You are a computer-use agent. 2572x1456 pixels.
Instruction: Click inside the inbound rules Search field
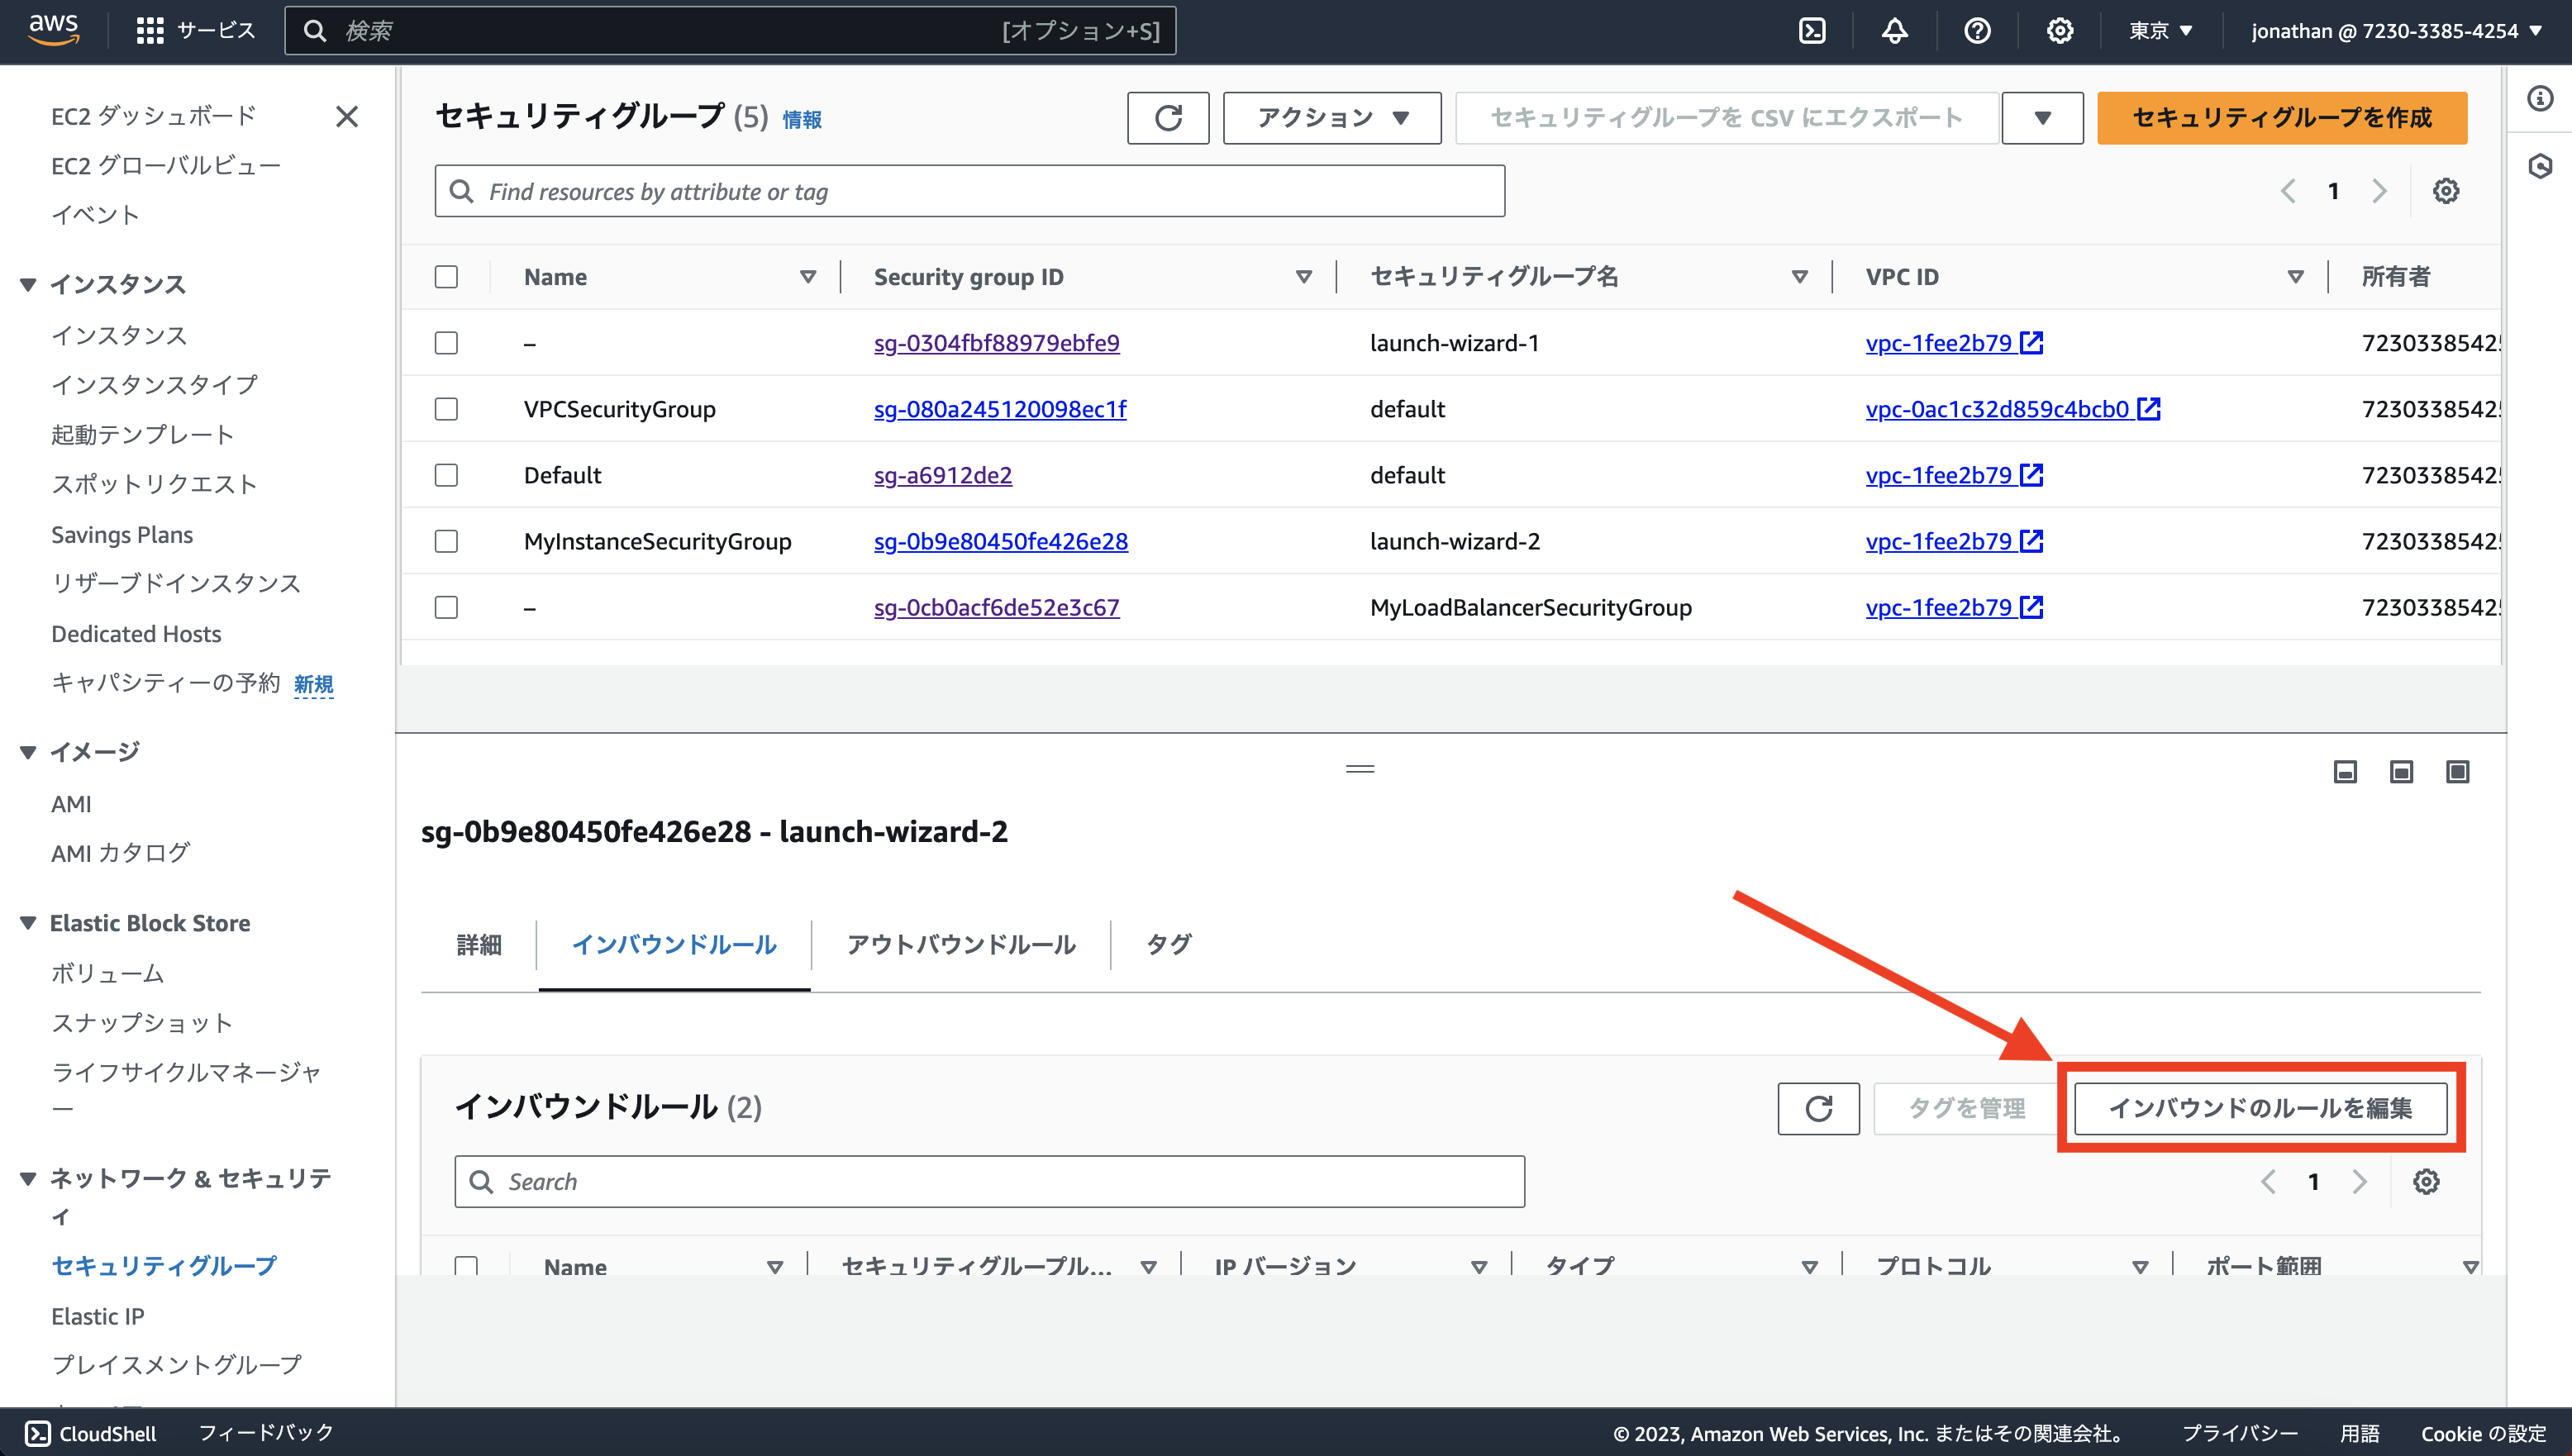(x=990, y=1181)
